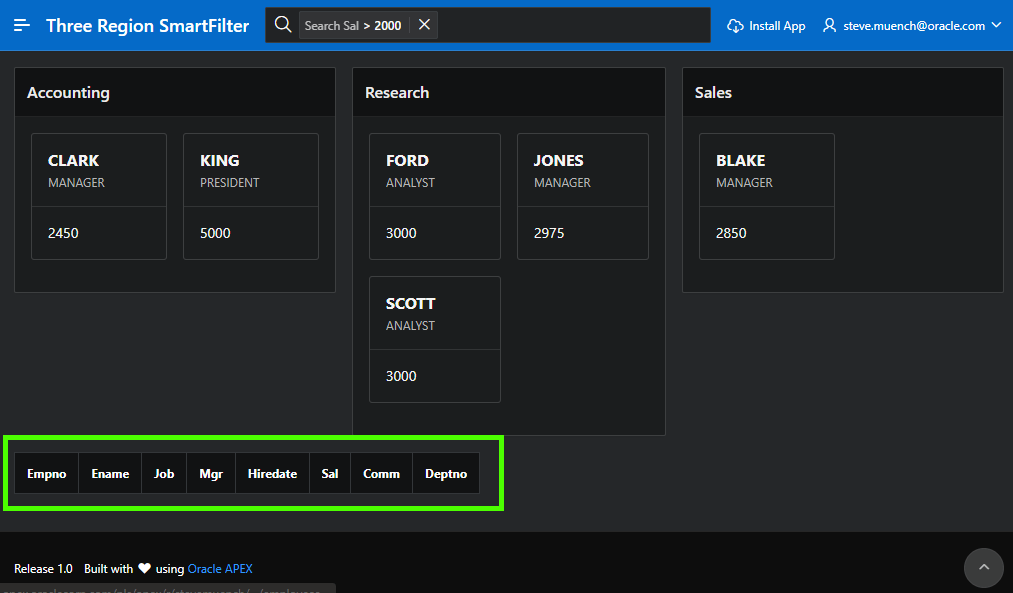Click in the search filter input field
This screenshot has width=1013, height=593.
pyautogui.click(x=572, y=25)
